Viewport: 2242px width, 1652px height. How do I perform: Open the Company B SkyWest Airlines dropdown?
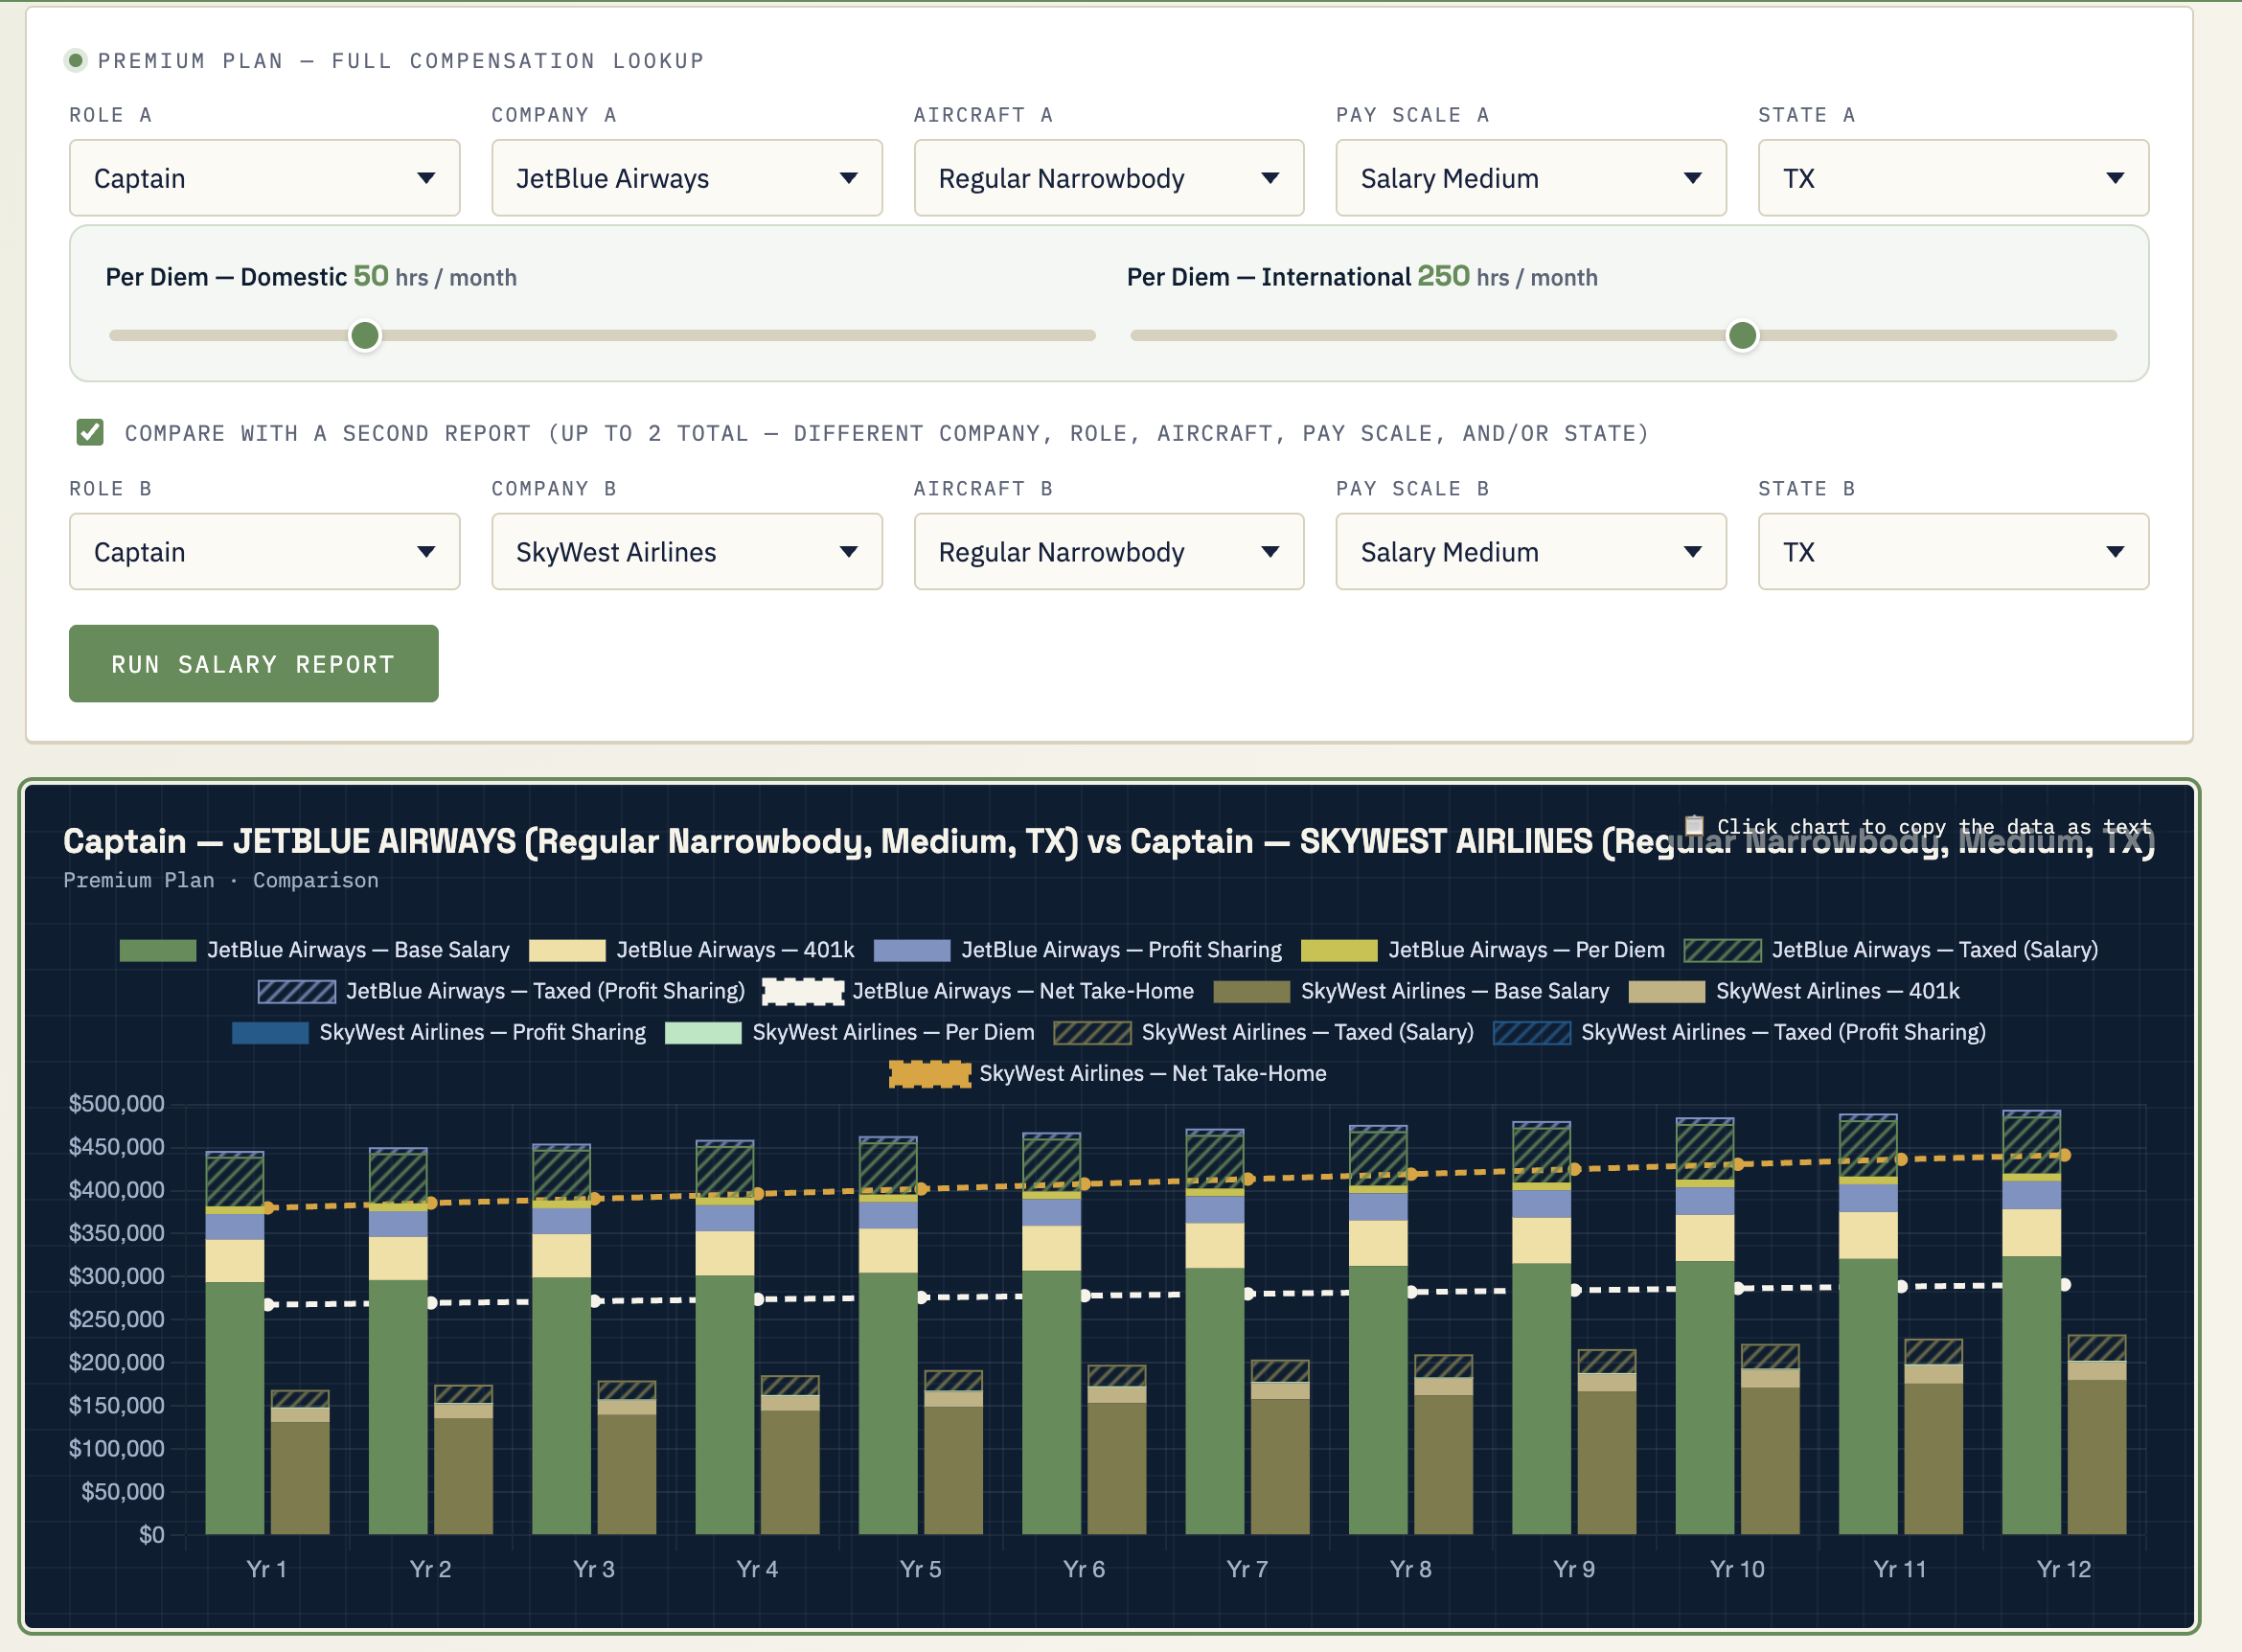pos(686,552)
